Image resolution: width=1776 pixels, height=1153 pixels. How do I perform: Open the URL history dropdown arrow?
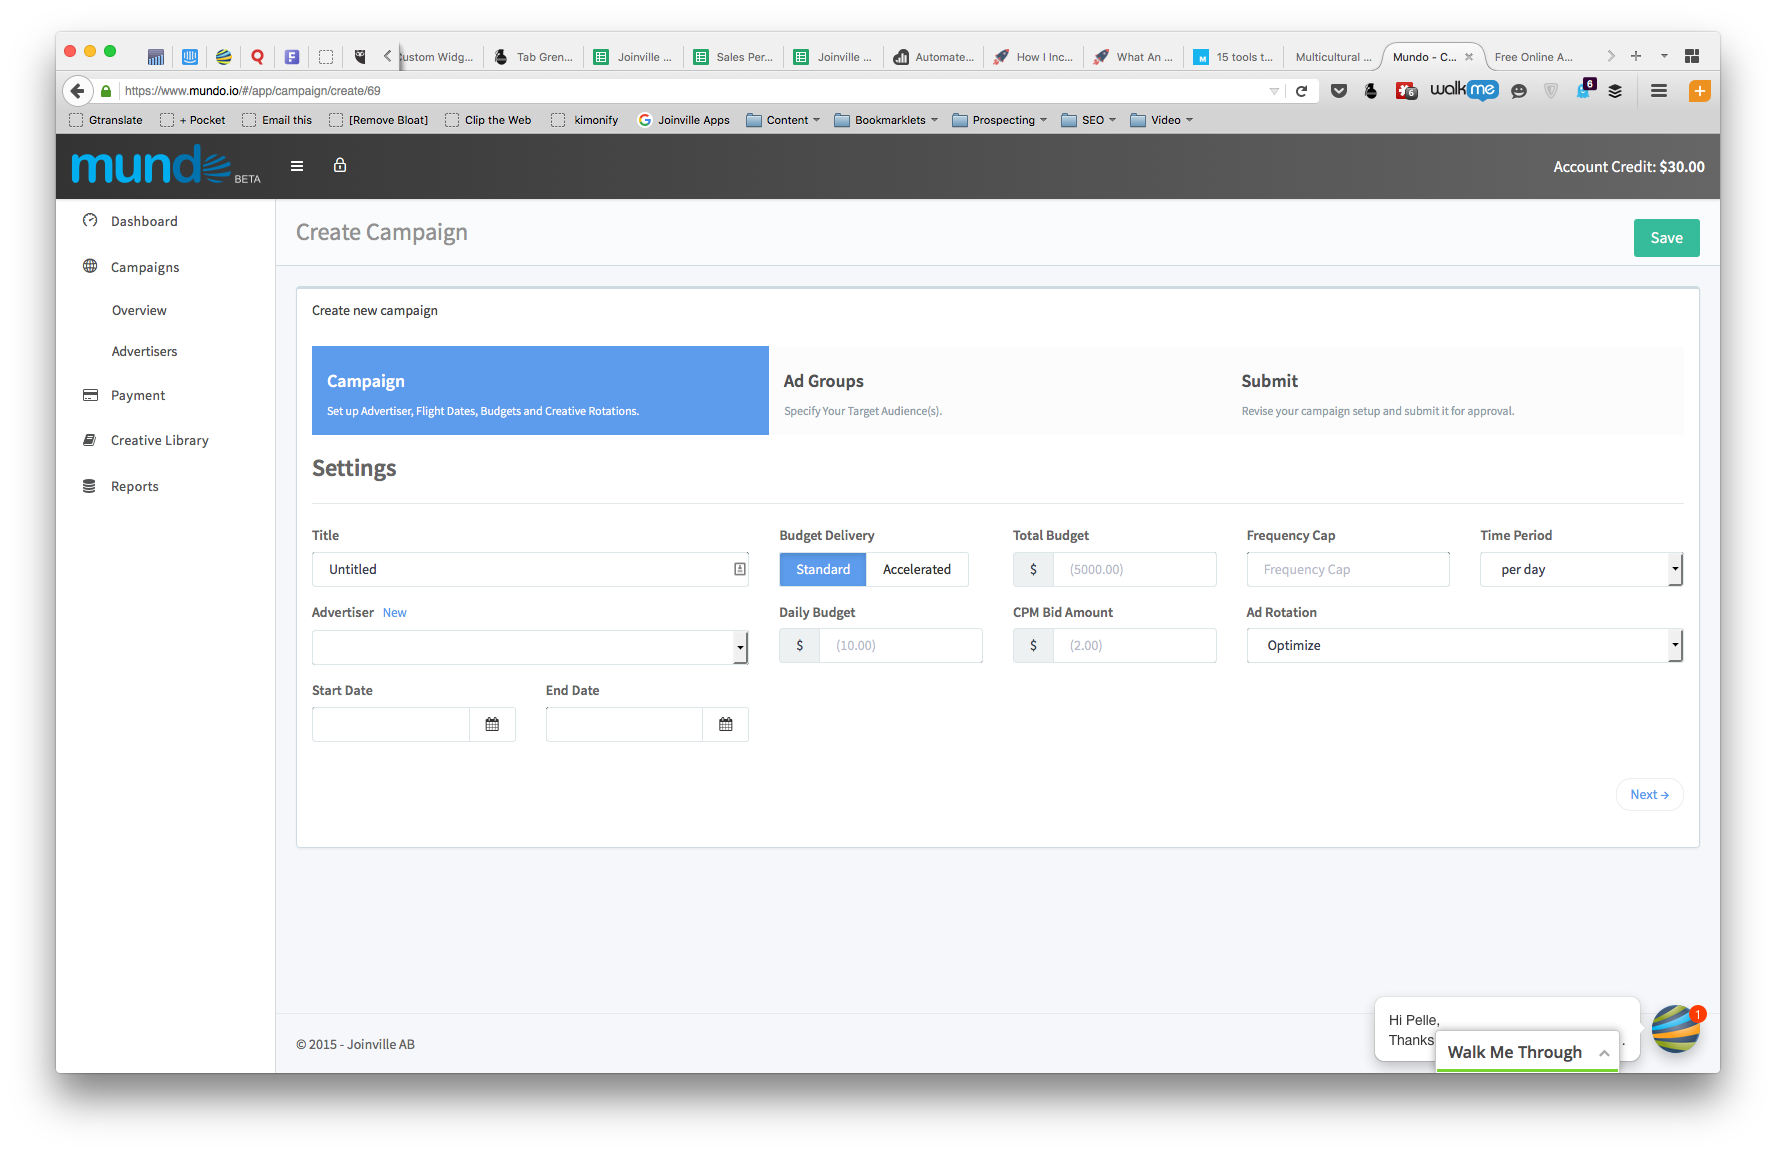coord(1274,91)
